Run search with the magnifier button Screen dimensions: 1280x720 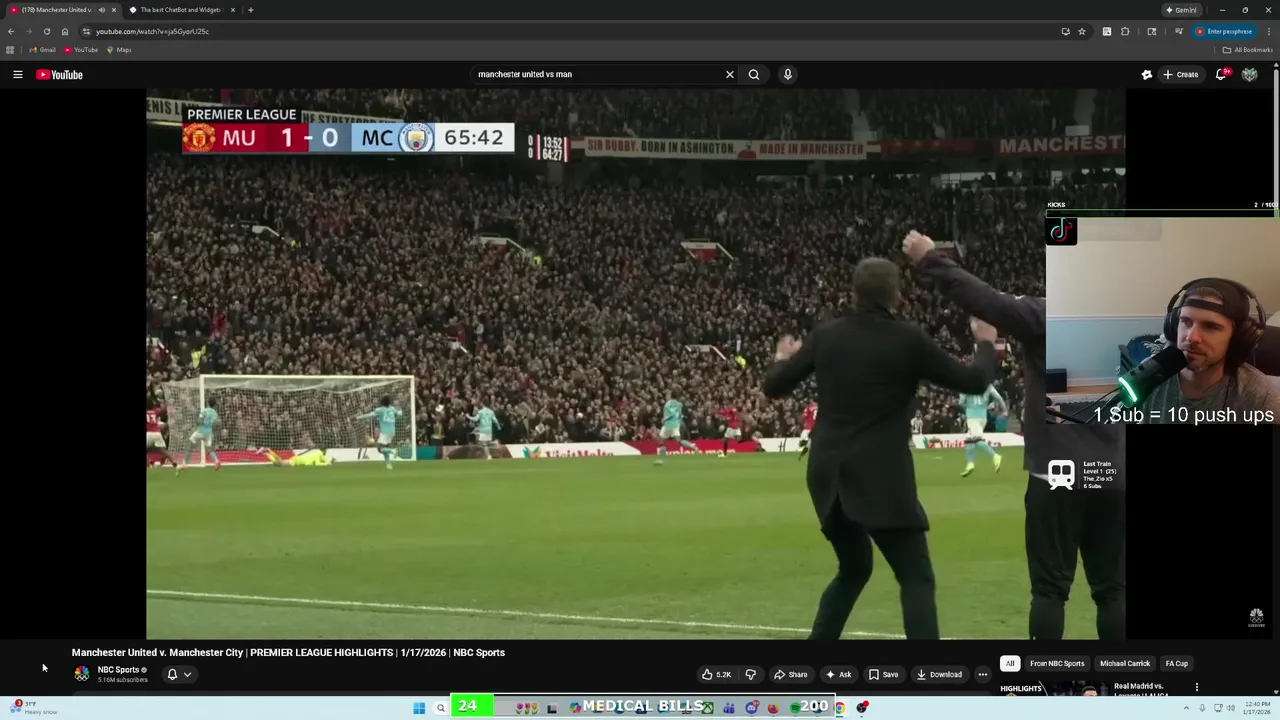click(x=754, y=74)
